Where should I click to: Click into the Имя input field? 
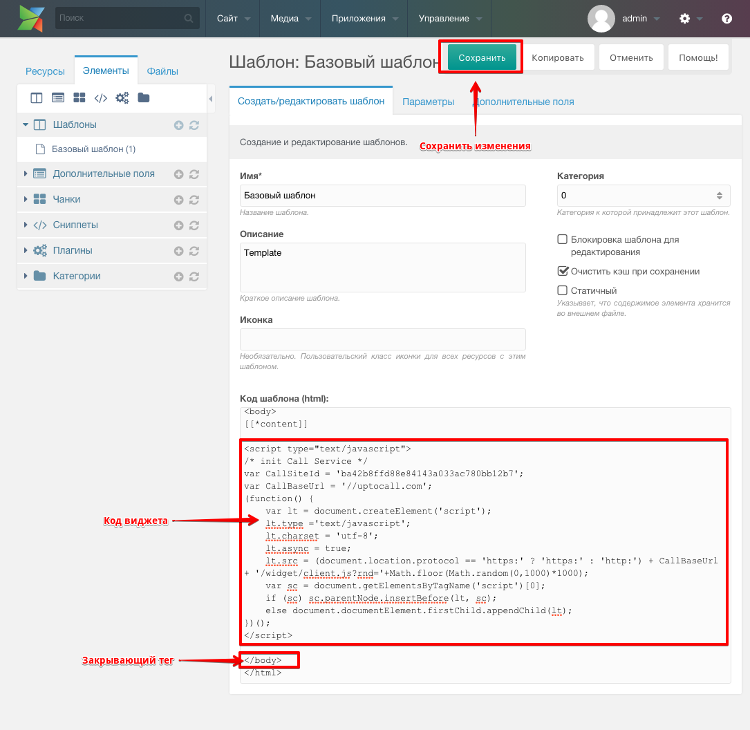click(382, 196)
